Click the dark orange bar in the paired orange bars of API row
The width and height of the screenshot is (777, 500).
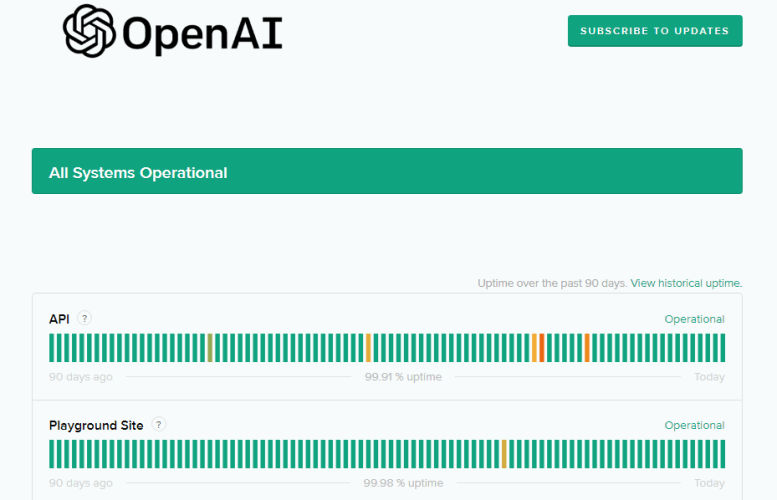[x=542, y=348]
